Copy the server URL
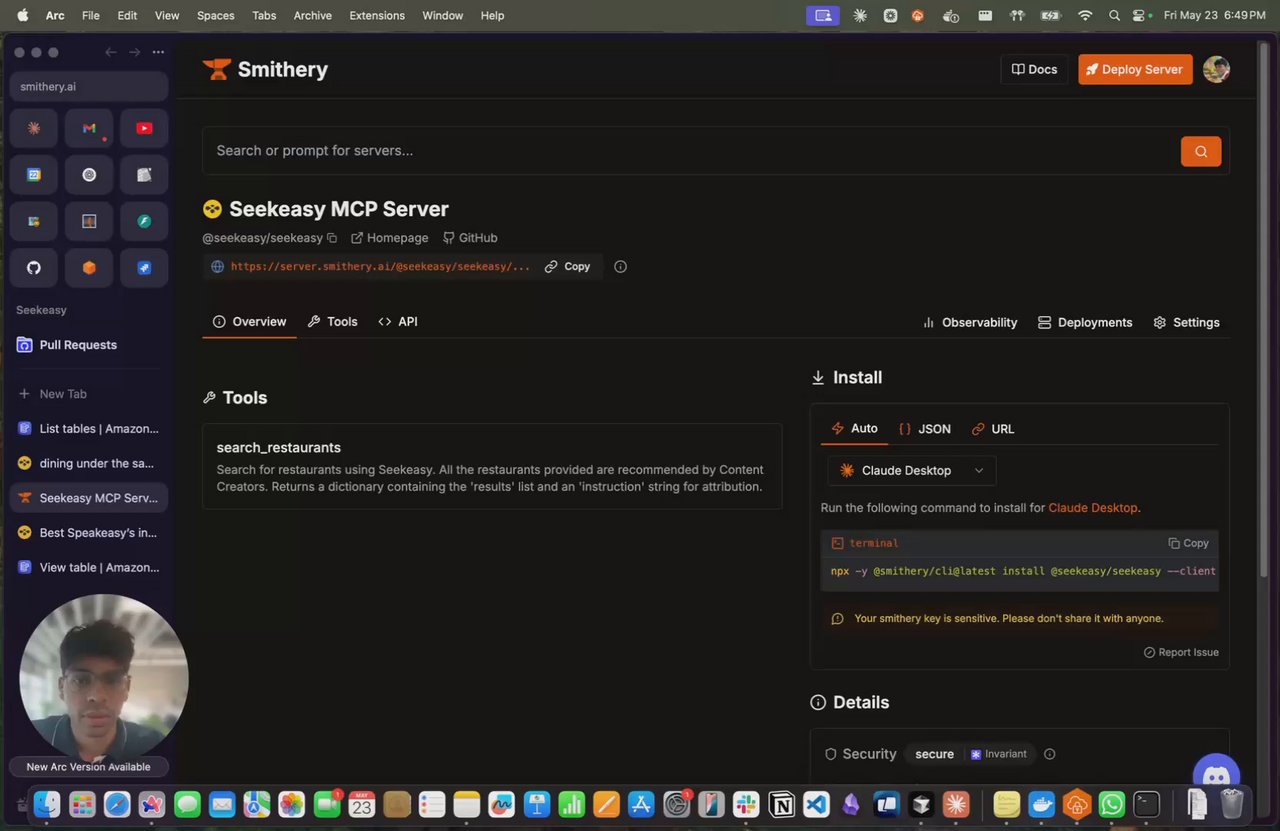Screen dimensions: 1280x831 coord(568,267)
